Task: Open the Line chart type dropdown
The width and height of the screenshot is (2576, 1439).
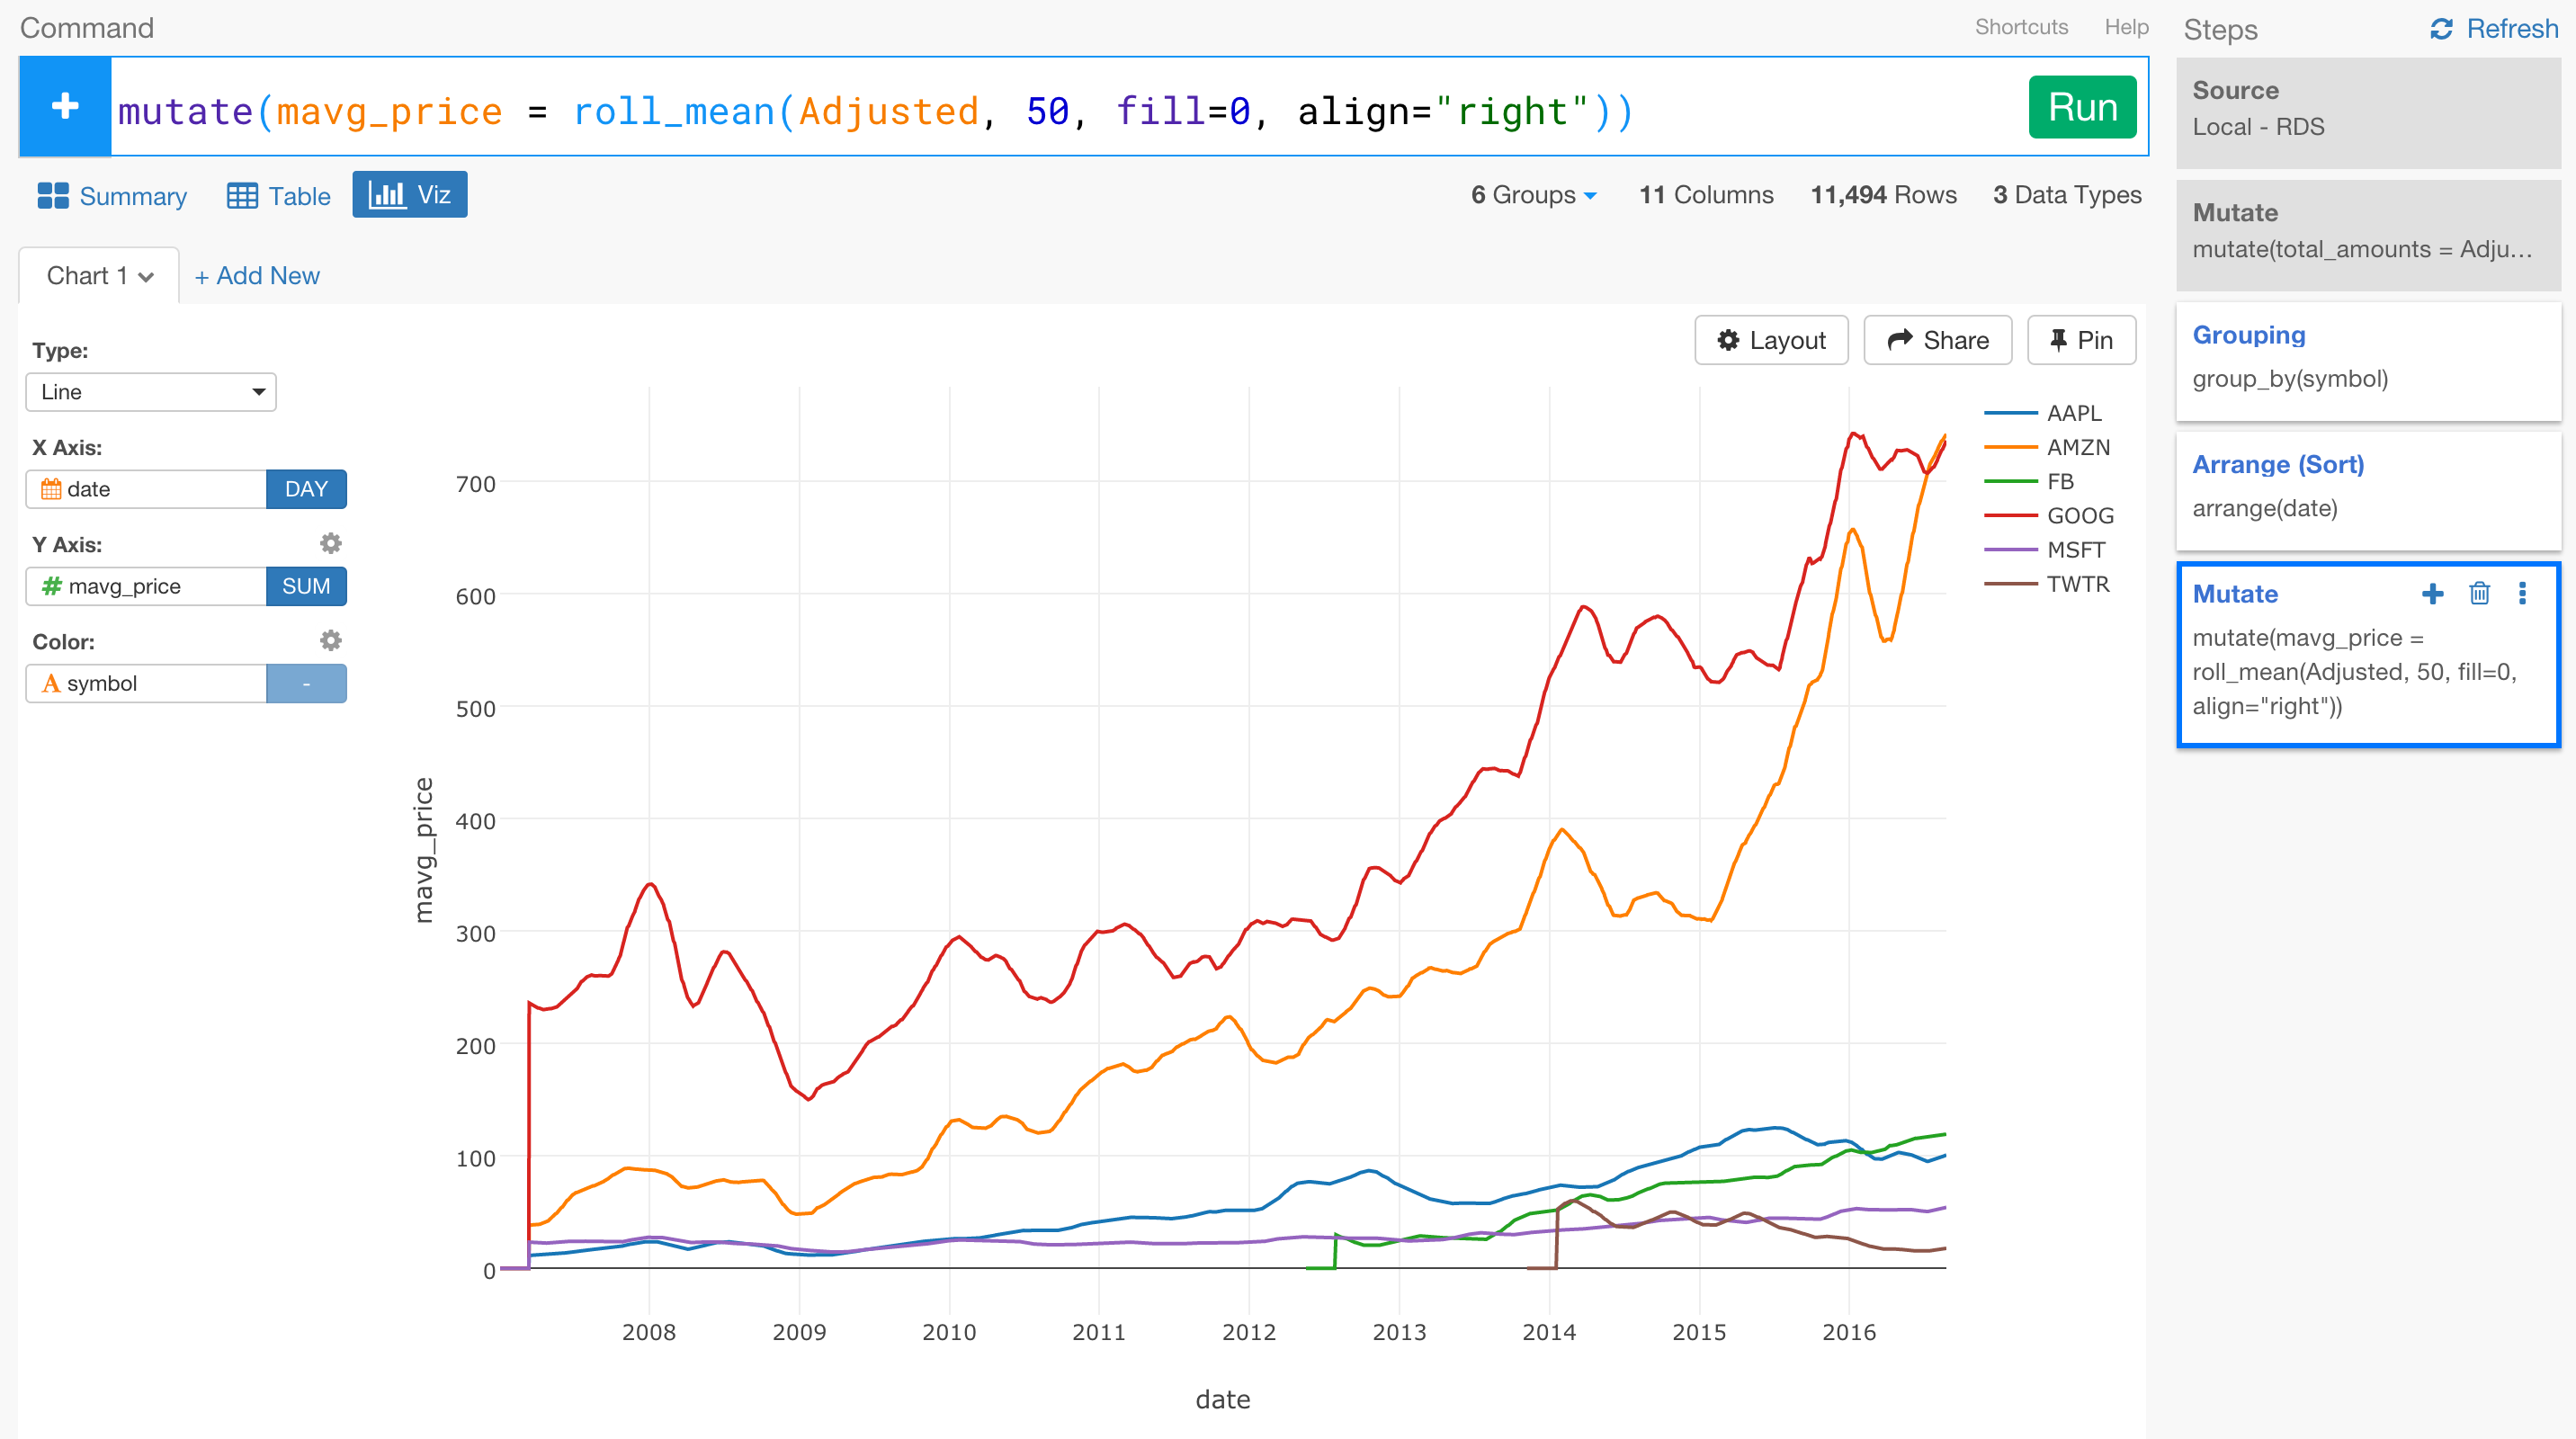Action: [x=150, y=391]
